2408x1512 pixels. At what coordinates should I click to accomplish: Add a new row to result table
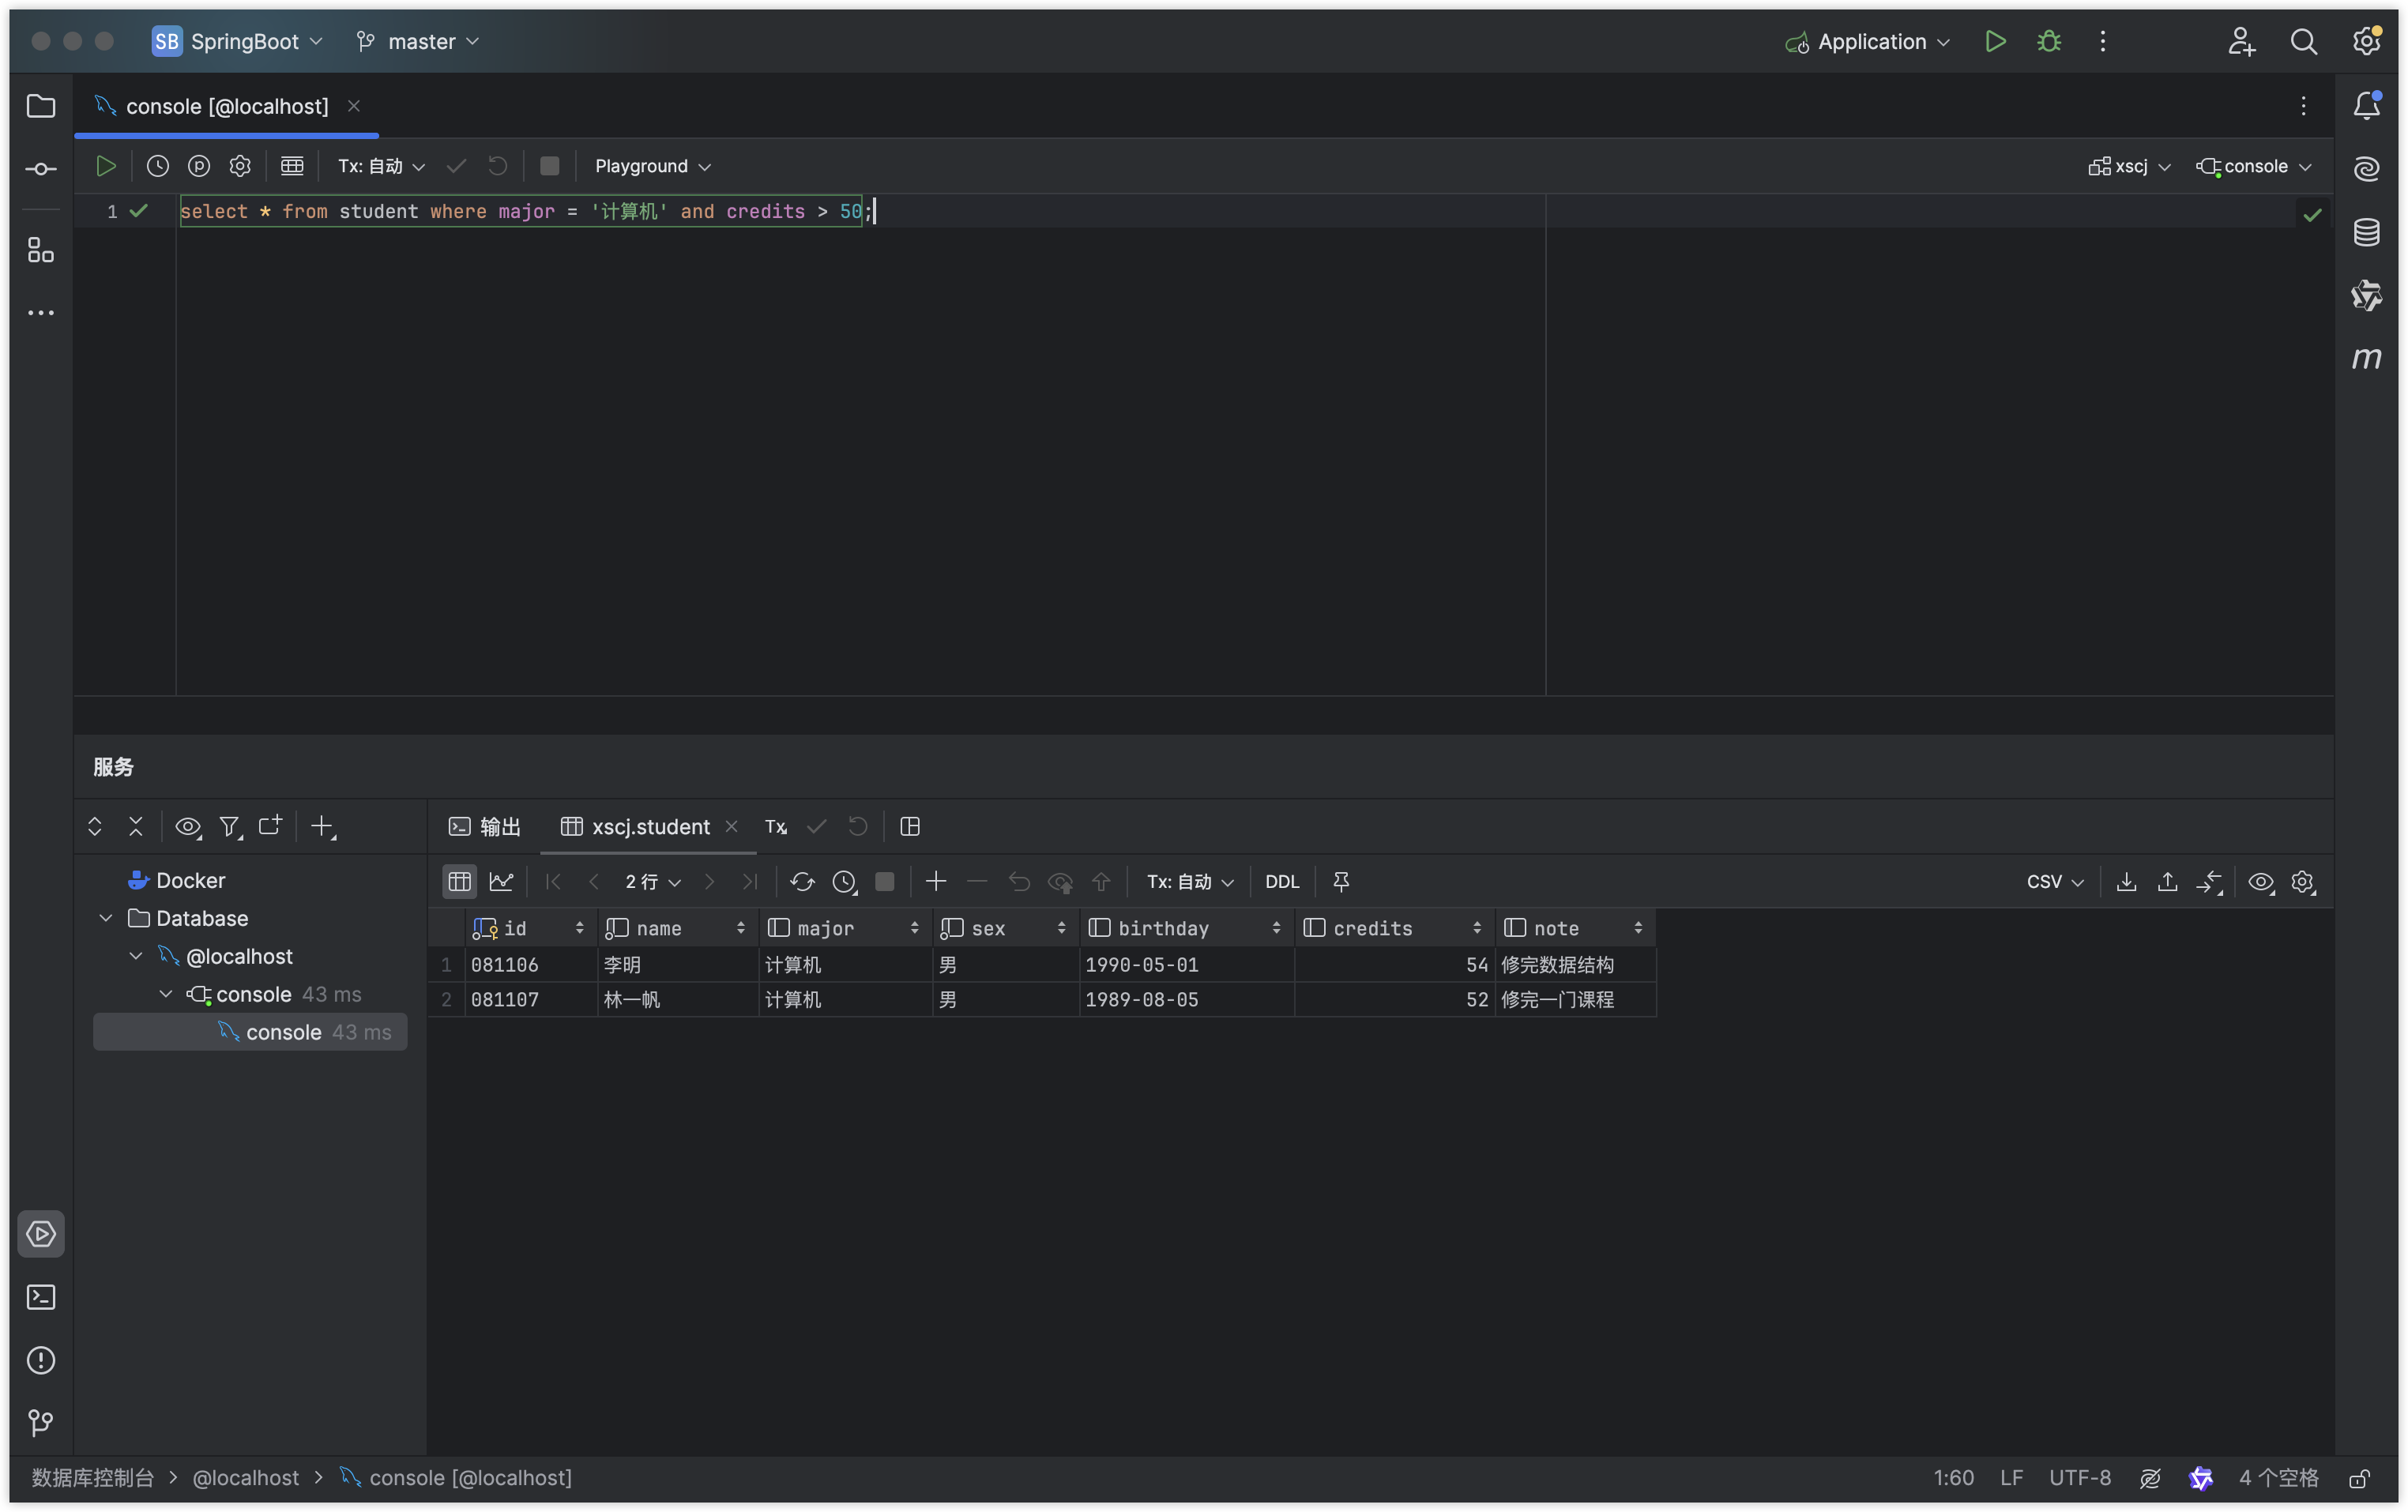[x=936, y=881]
